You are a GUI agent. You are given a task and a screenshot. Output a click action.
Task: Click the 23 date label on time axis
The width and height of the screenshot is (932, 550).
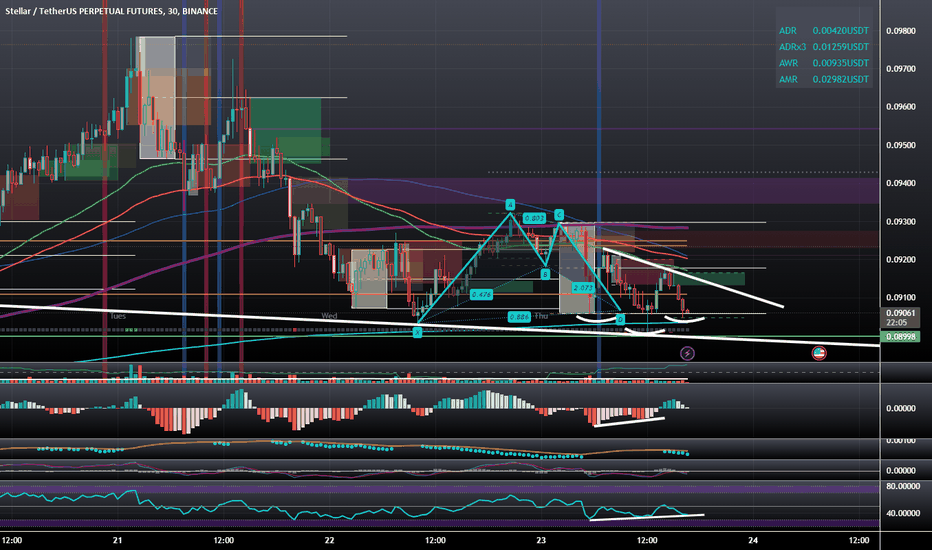tap(541, 540)
